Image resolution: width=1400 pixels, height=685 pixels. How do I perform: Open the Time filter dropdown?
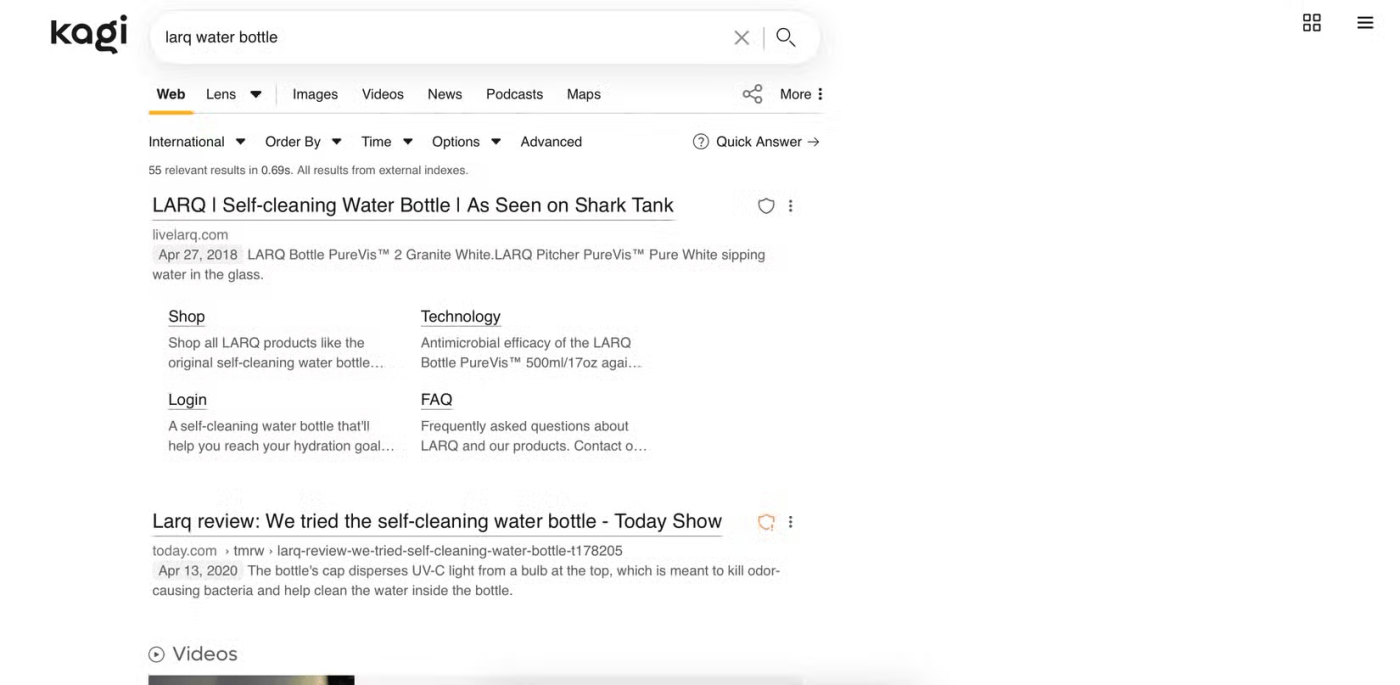pyautogui.click(x=387, y=142)
